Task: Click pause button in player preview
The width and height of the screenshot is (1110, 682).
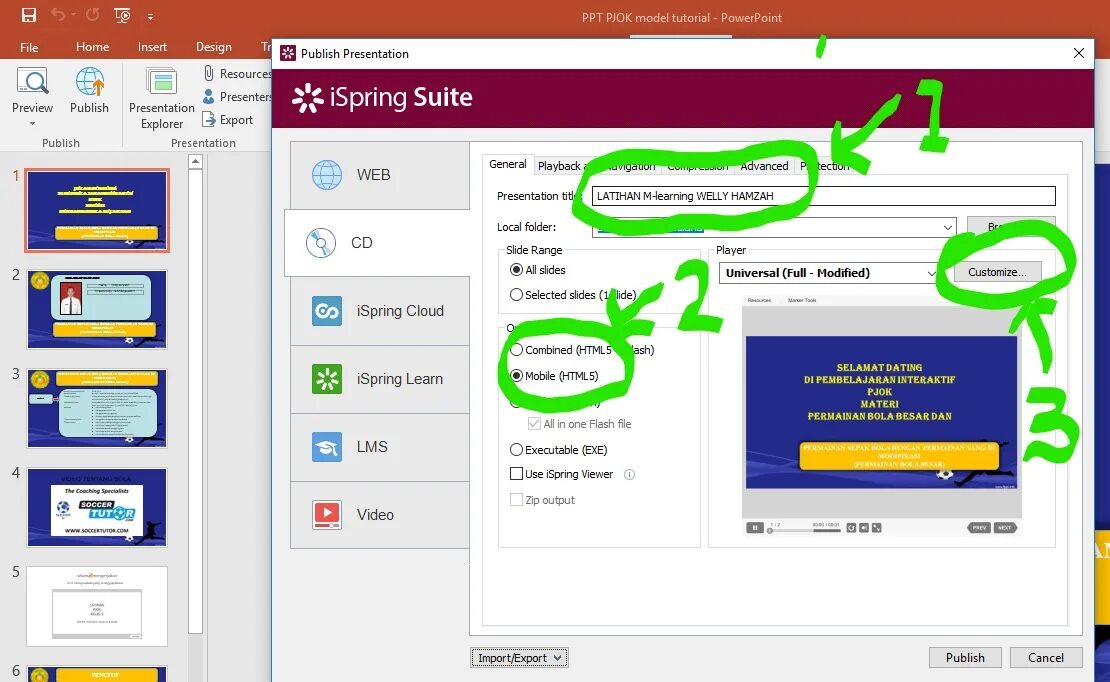Action: tap(755, 528)
